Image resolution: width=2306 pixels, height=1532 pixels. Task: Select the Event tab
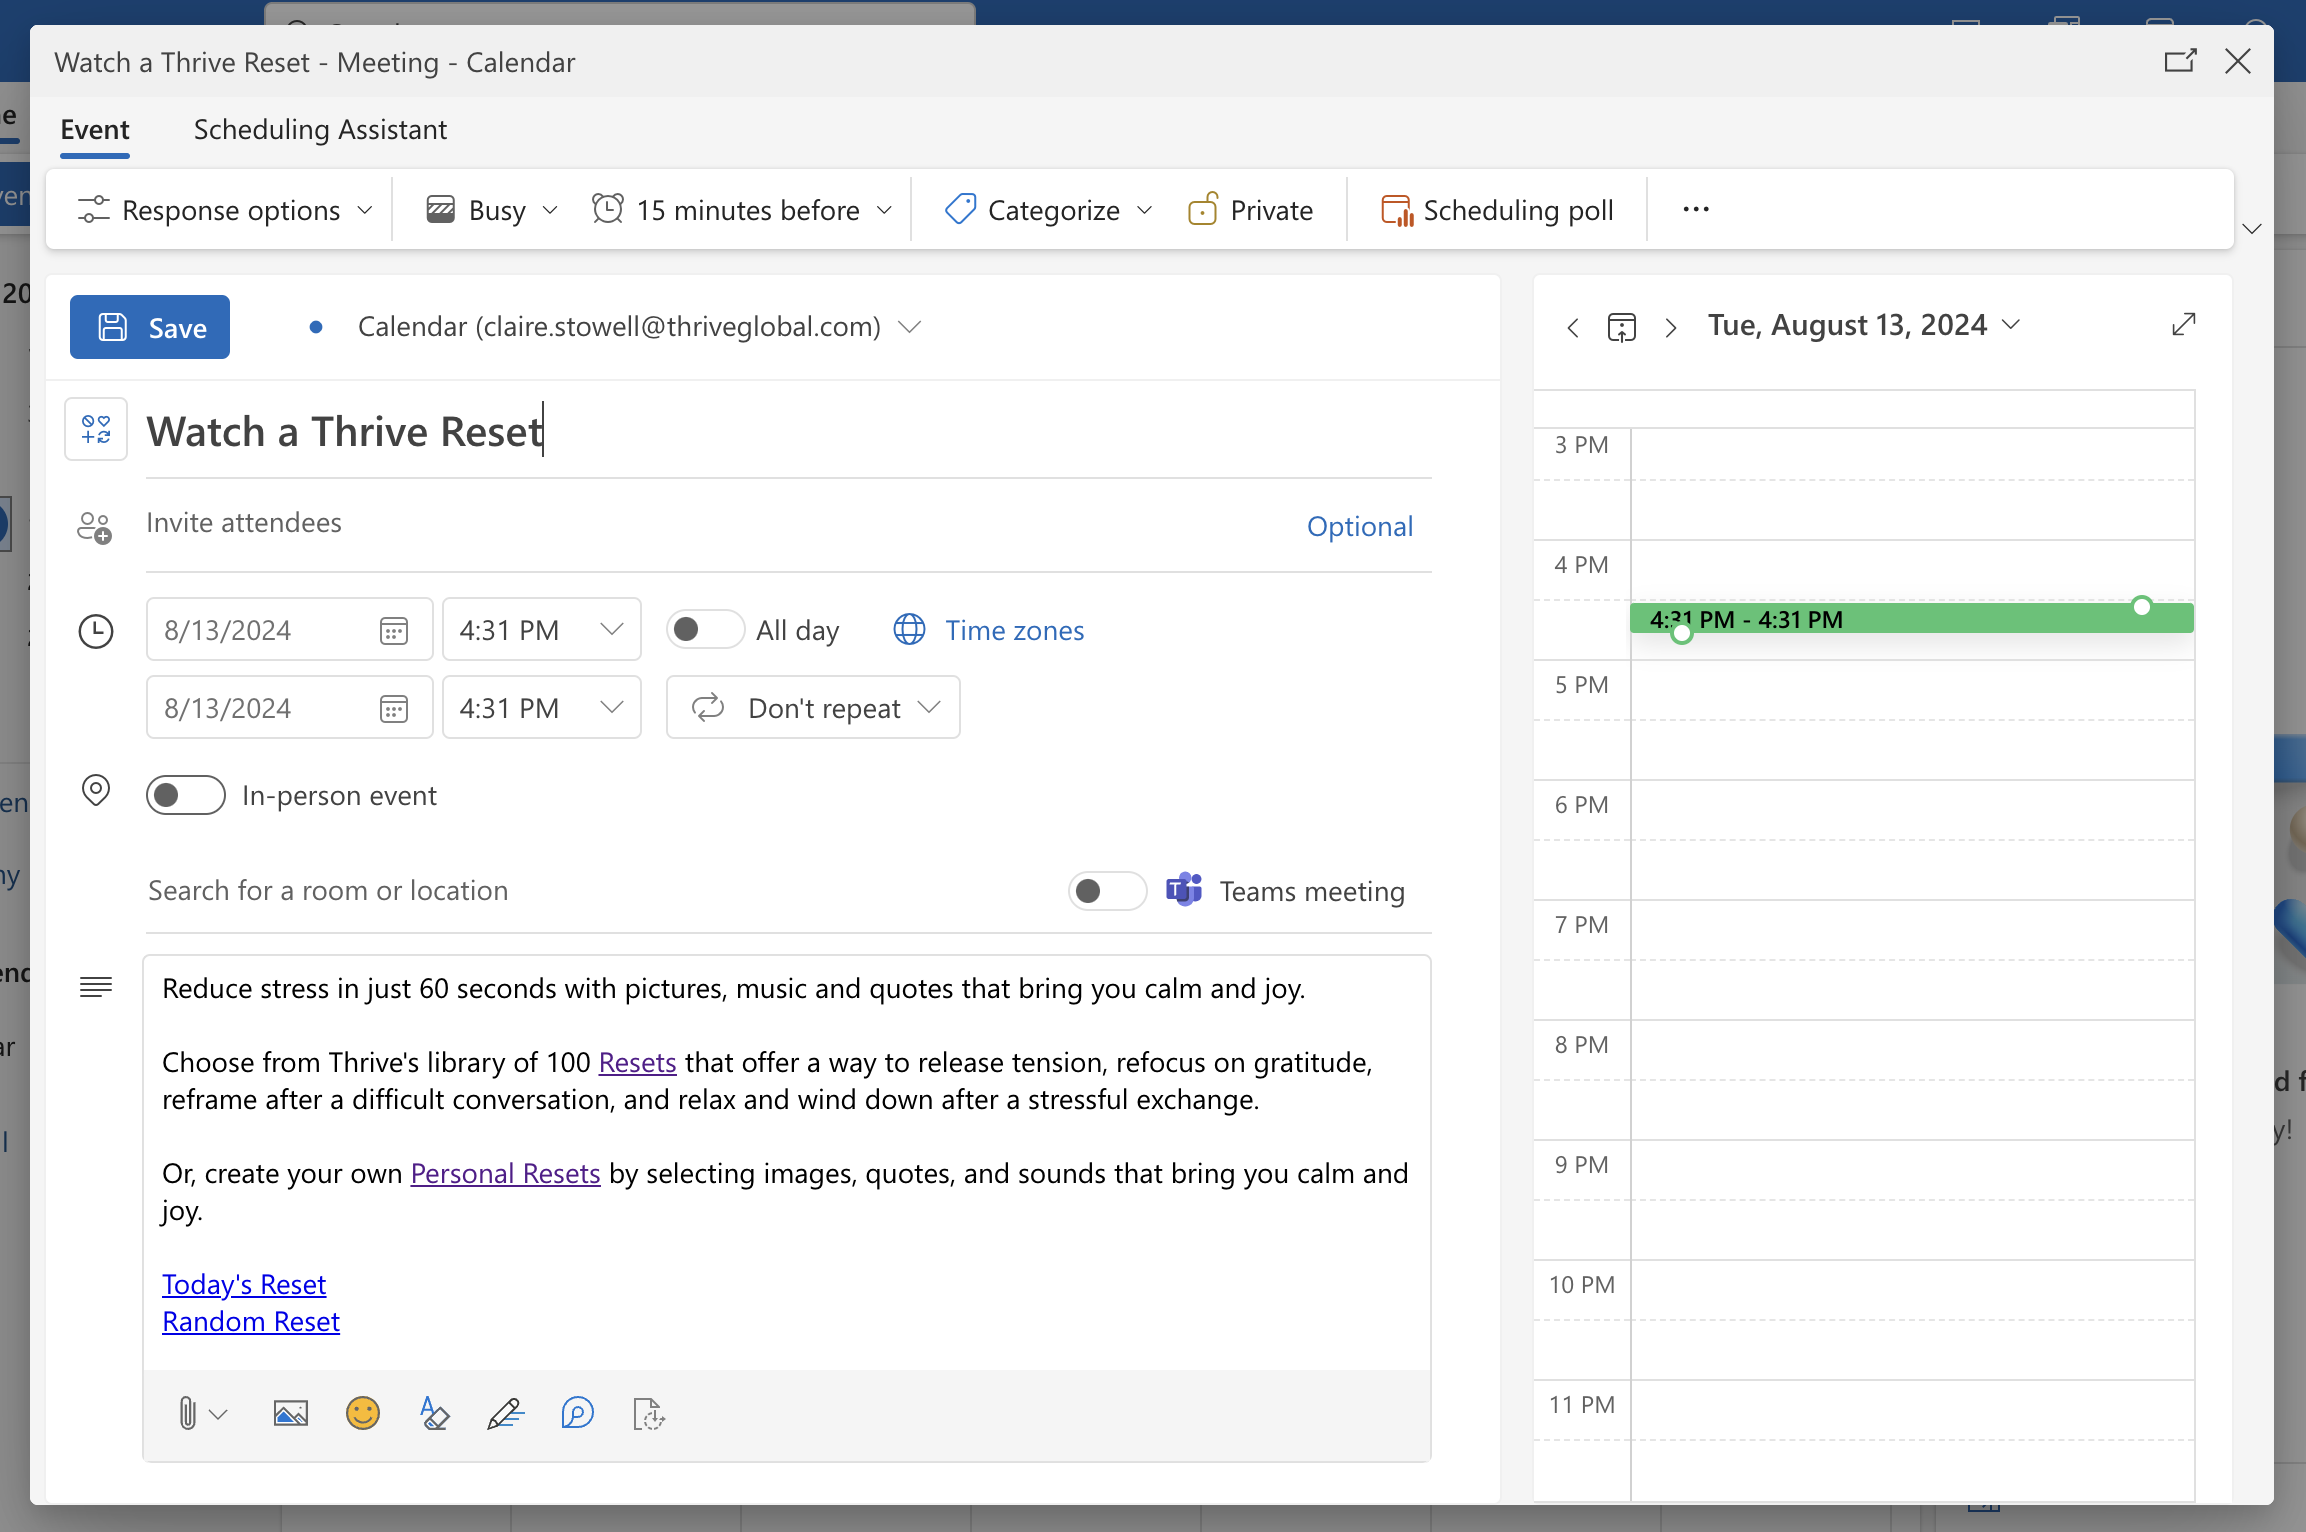(x=95, y=130)
